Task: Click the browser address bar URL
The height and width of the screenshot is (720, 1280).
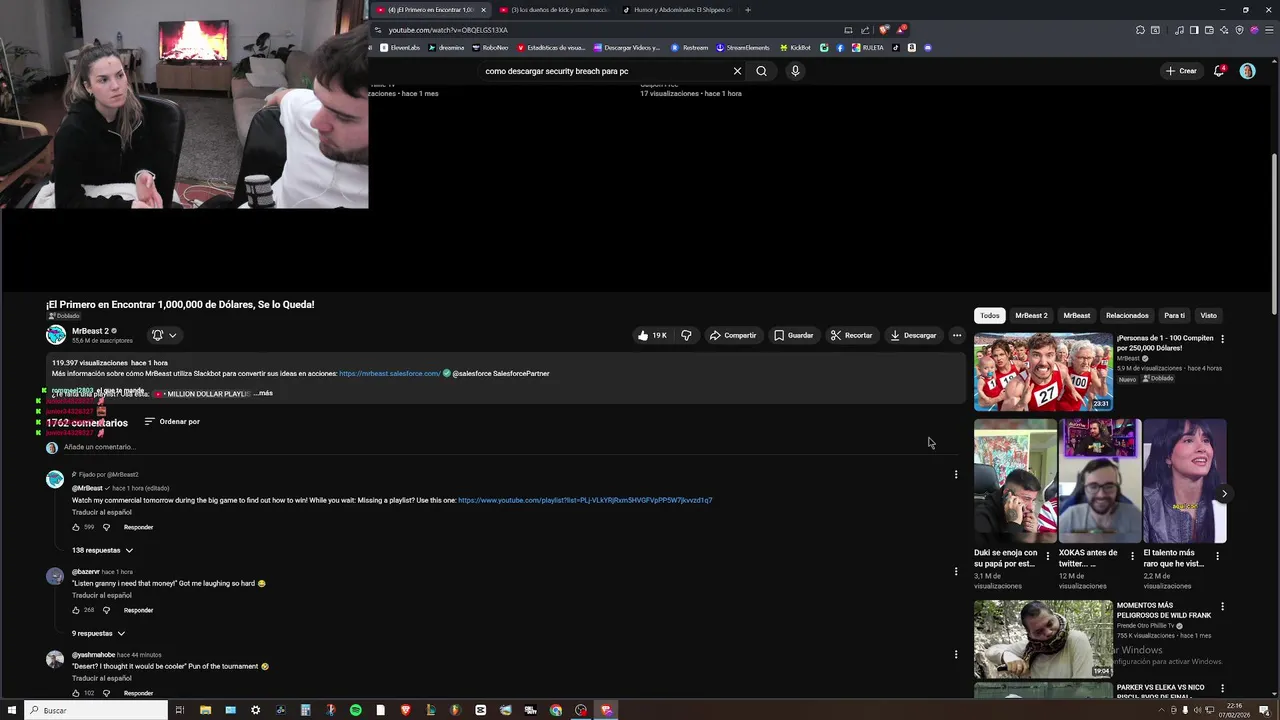Action: 448,30
